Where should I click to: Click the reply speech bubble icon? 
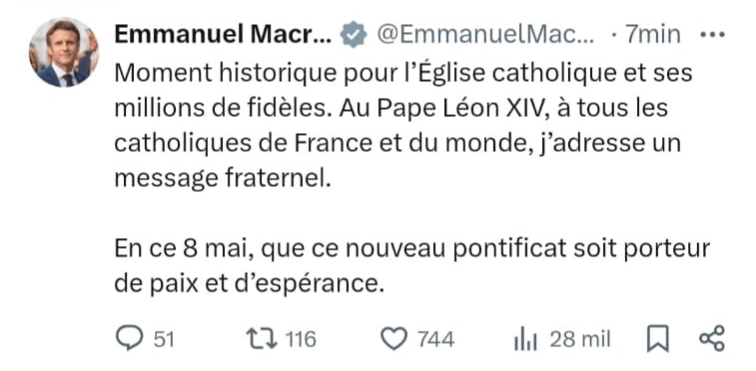[x=130, y=338]
